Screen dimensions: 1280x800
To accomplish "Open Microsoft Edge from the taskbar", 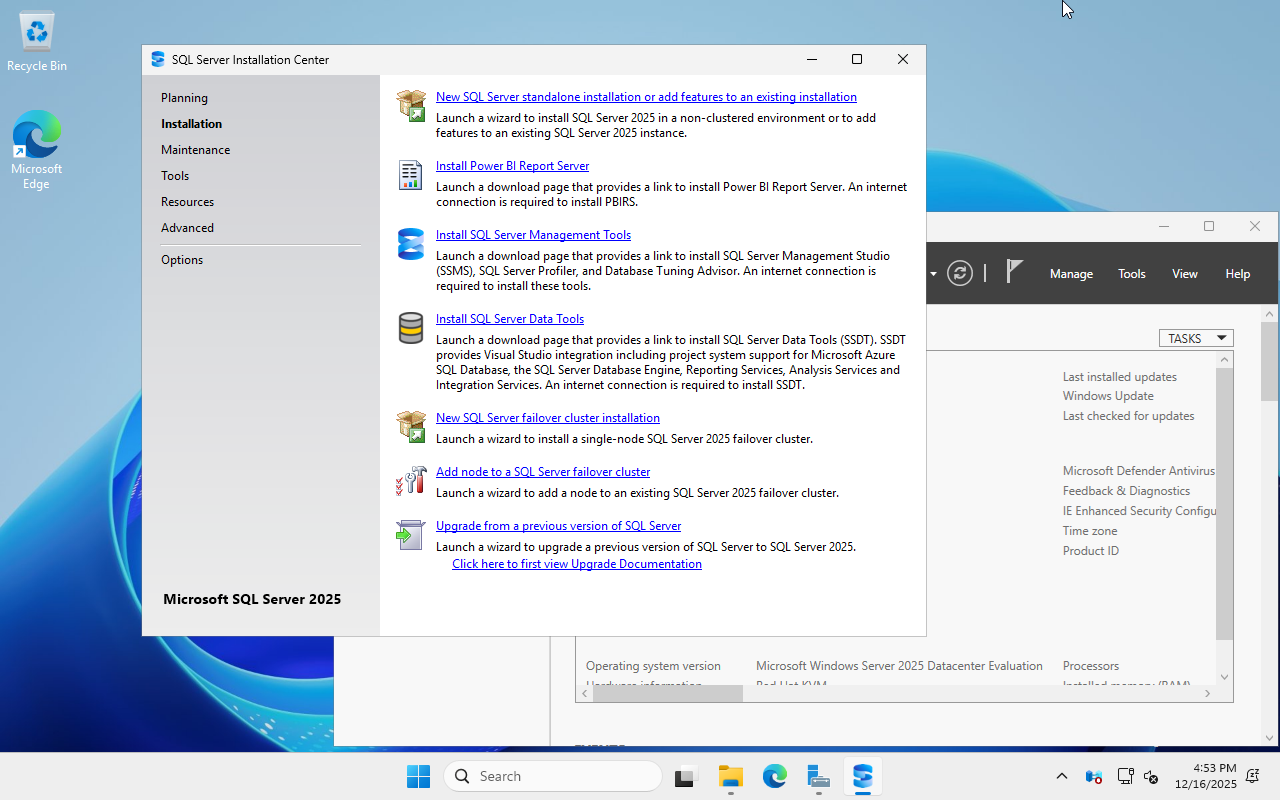I will pos(775,776).
